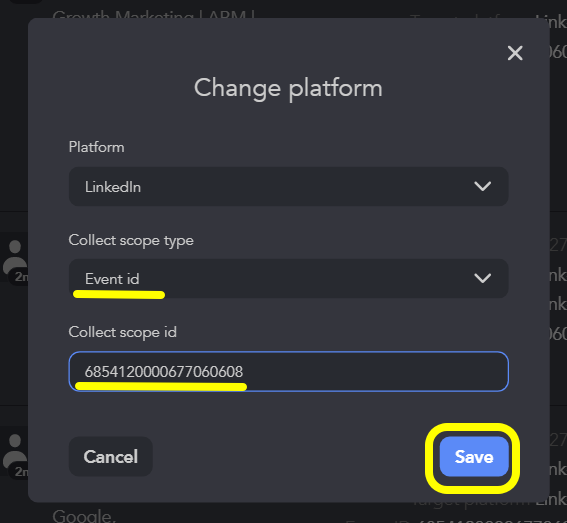Open the Collect scope type dropdown
The width and height of the screenshot is (567, 523).
click(x=289, y=278)
